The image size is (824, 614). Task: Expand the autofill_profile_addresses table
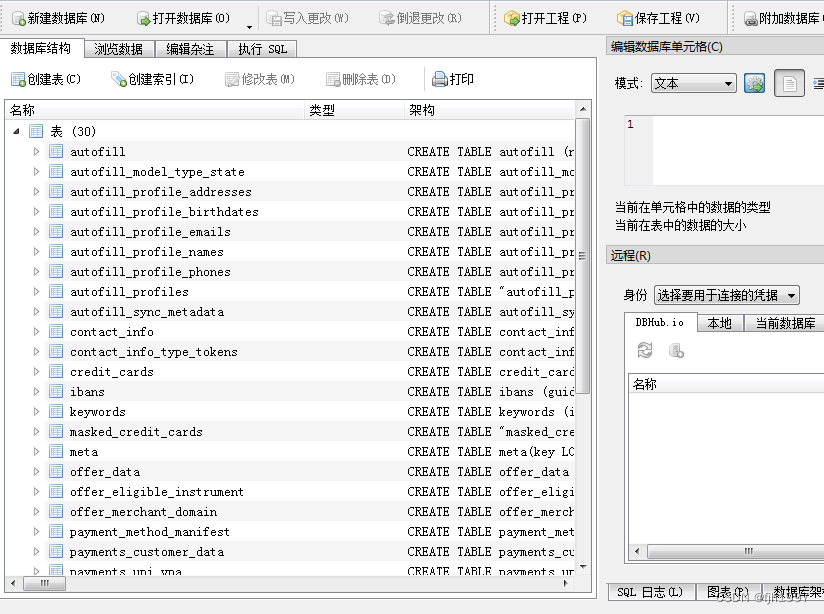click(36, 191)
